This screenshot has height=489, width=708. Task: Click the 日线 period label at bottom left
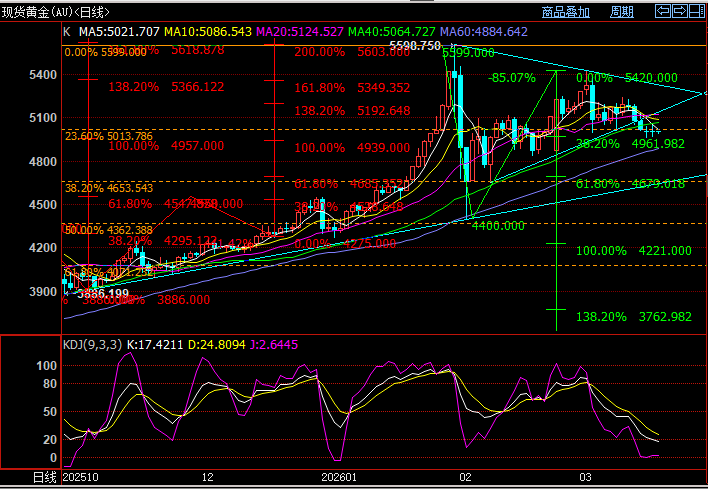click(x=44, y=479)
